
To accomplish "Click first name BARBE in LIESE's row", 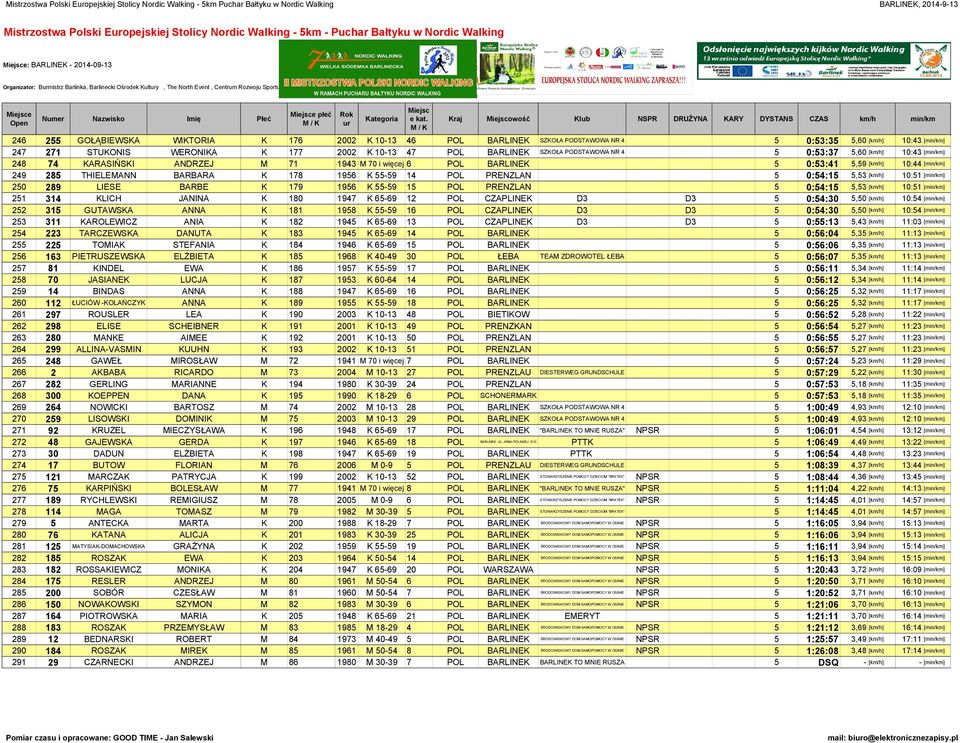I will point(193,187).
